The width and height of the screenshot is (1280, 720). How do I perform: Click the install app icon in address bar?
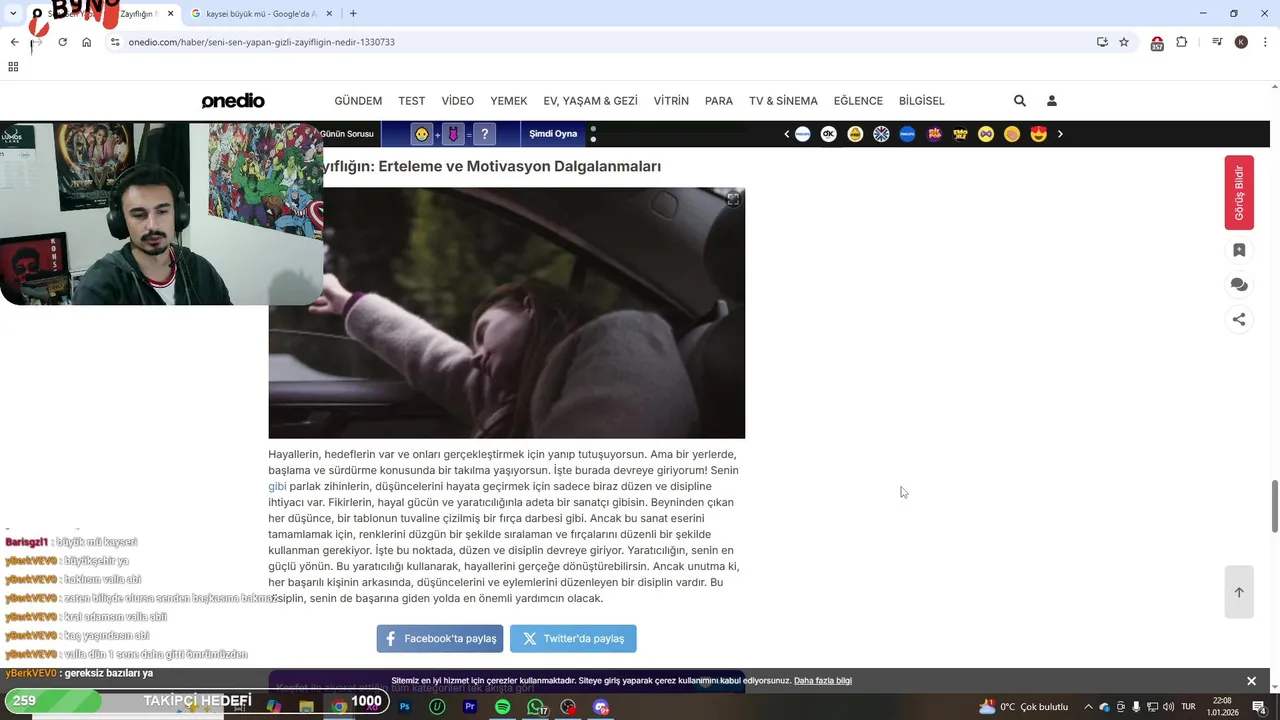pos(1102,42)
